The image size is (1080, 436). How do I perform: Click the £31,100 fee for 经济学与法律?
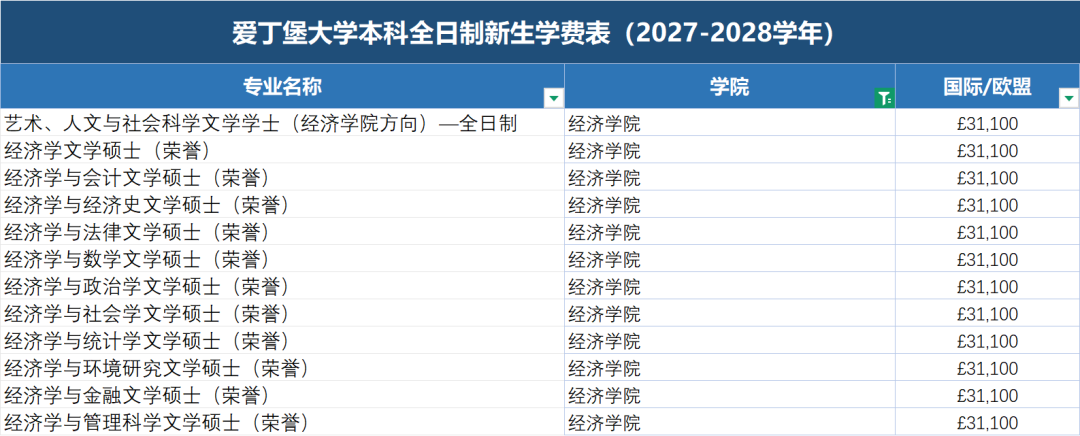[x=988, y=232]
